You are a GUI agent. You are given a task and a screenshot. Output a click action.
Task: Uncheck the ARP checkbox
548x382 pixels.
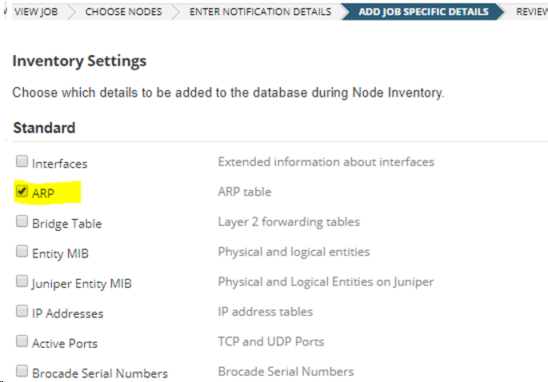pos(22,191)
